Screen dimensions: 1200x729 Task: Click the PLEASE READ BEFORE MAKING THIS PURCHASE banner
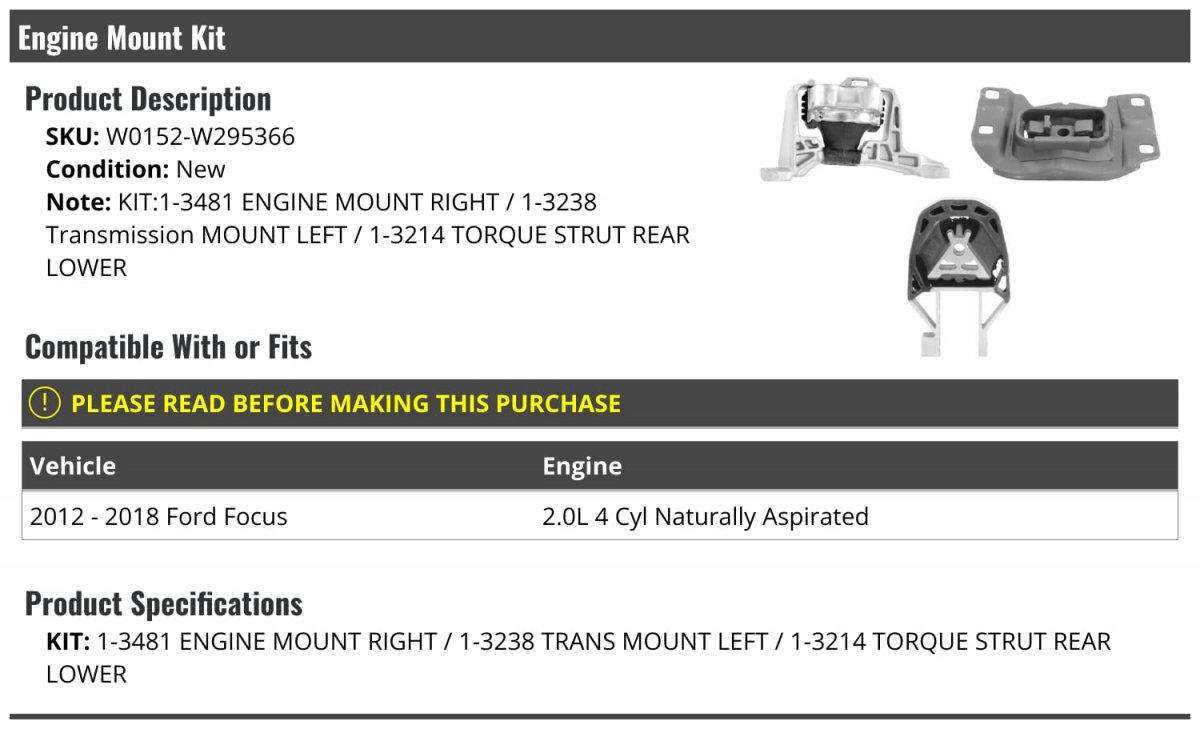[346, 404]
